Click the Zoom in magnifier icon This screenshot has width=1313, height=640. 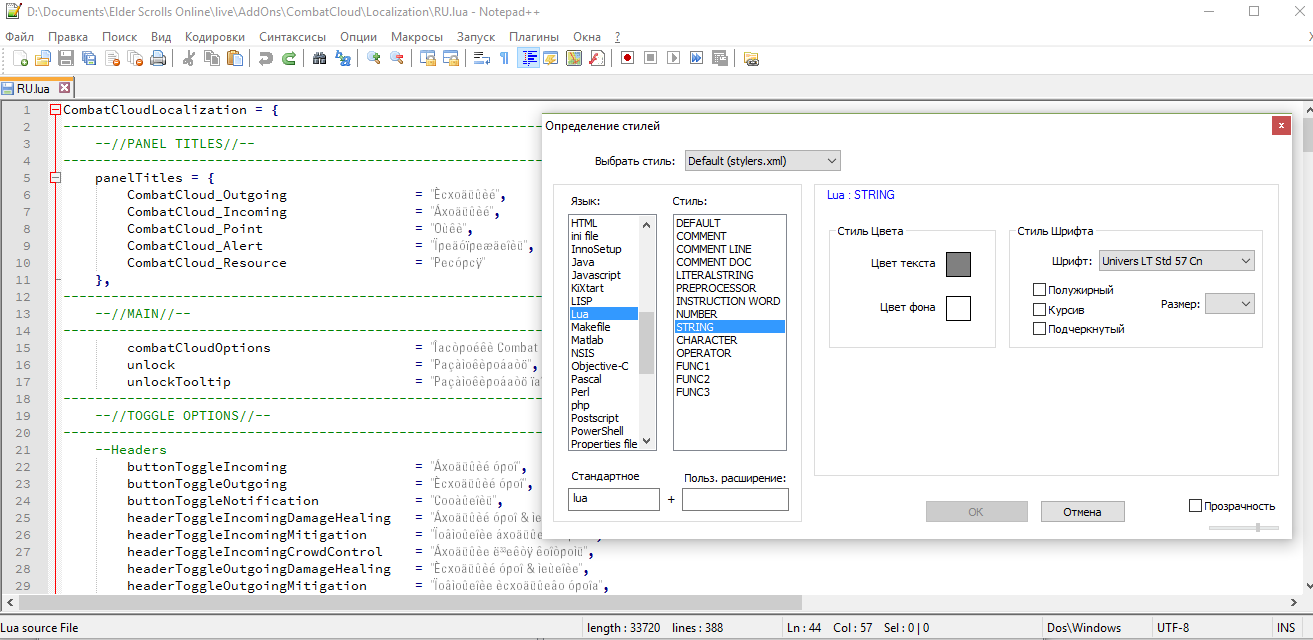pyautogui.click(x=374, y=58)
